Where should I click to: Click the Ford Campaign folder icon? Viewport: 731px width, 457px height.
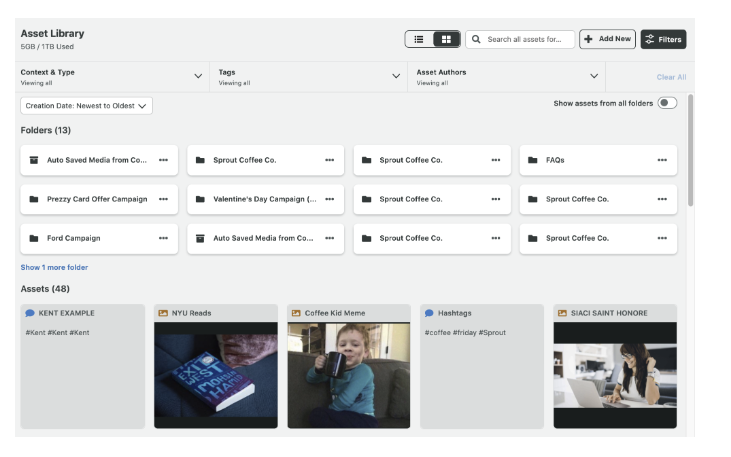click(x=34, y=238)
